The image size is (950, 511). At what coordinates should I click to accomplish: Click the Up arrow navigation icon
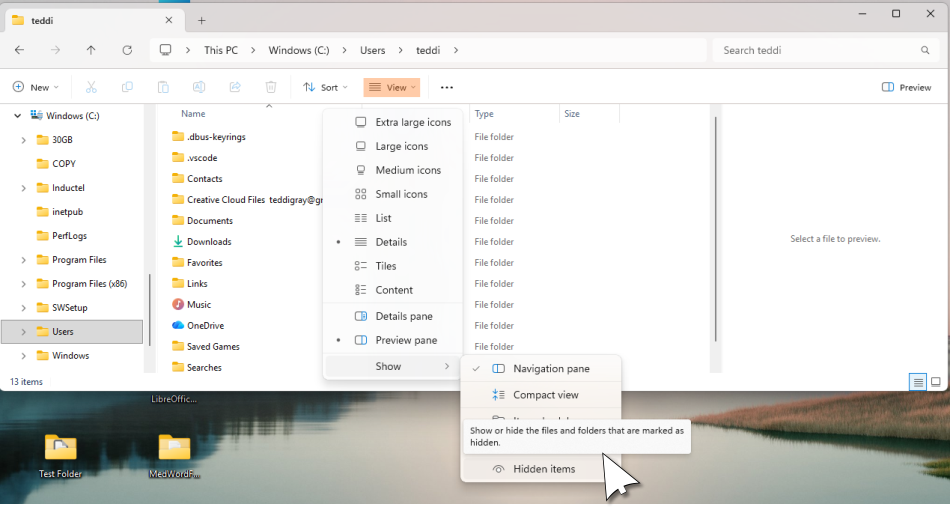[x=91, y=50]
